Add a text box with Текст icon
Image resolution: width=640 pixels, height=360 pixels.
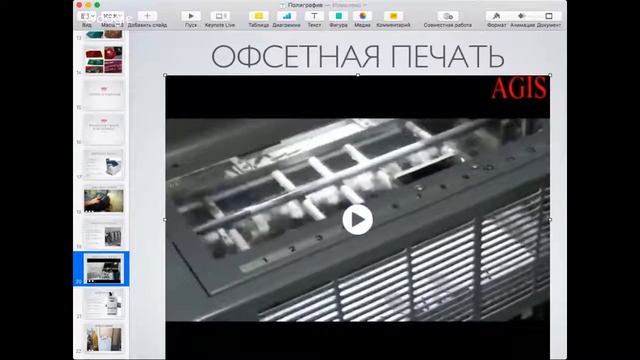point(314,16)
